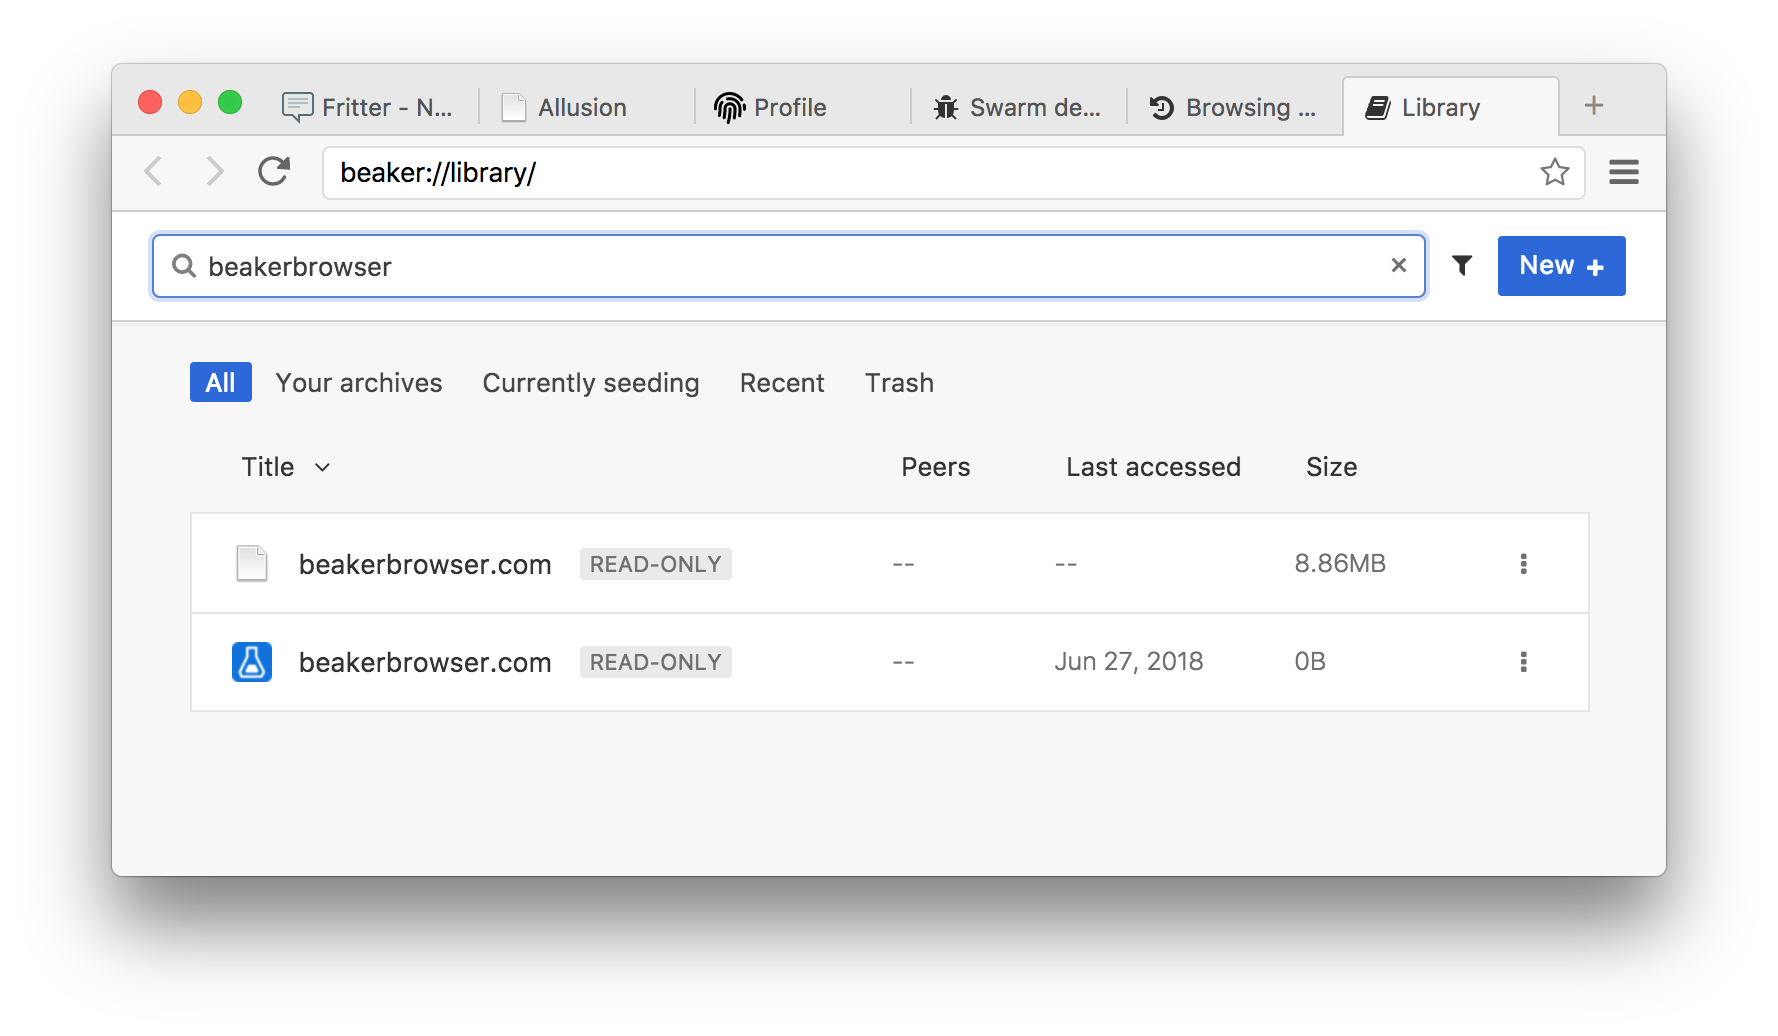Clear the search with the X control
The image size is (1778, 1036).
[x=1398, y=265]
